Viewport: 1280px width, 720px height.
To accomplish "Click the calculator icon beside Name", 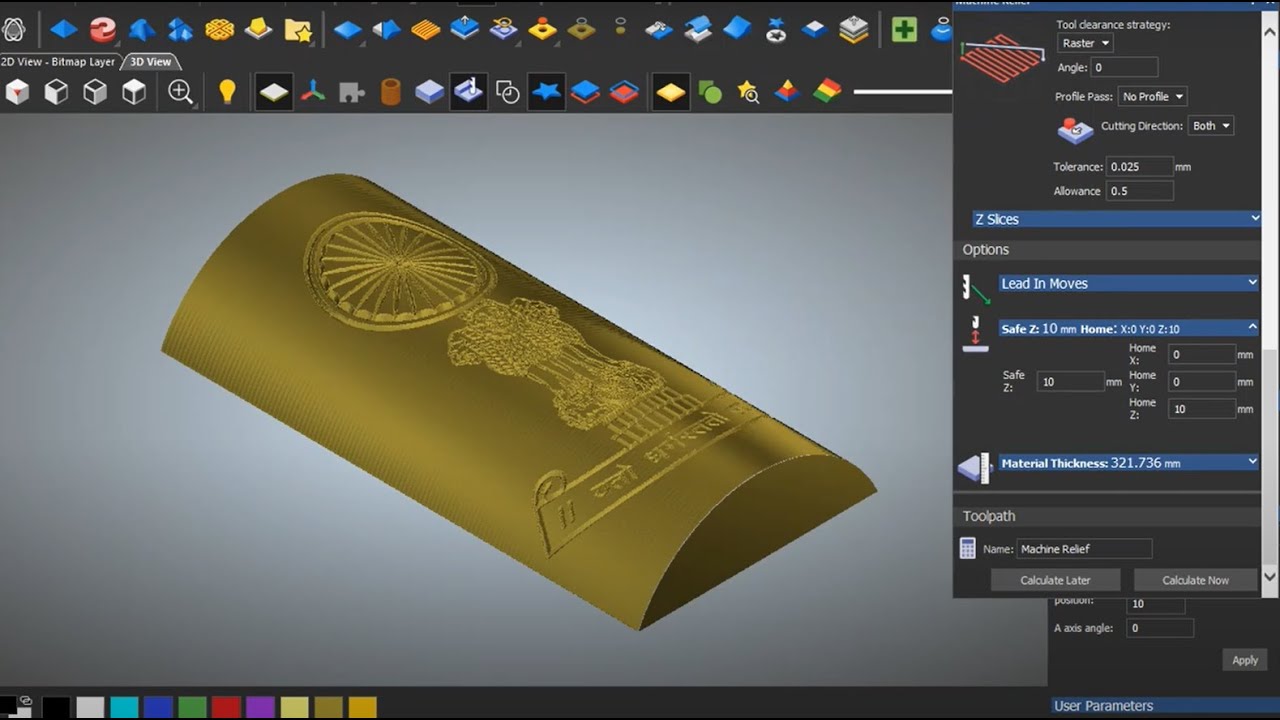I will point(967,548).
